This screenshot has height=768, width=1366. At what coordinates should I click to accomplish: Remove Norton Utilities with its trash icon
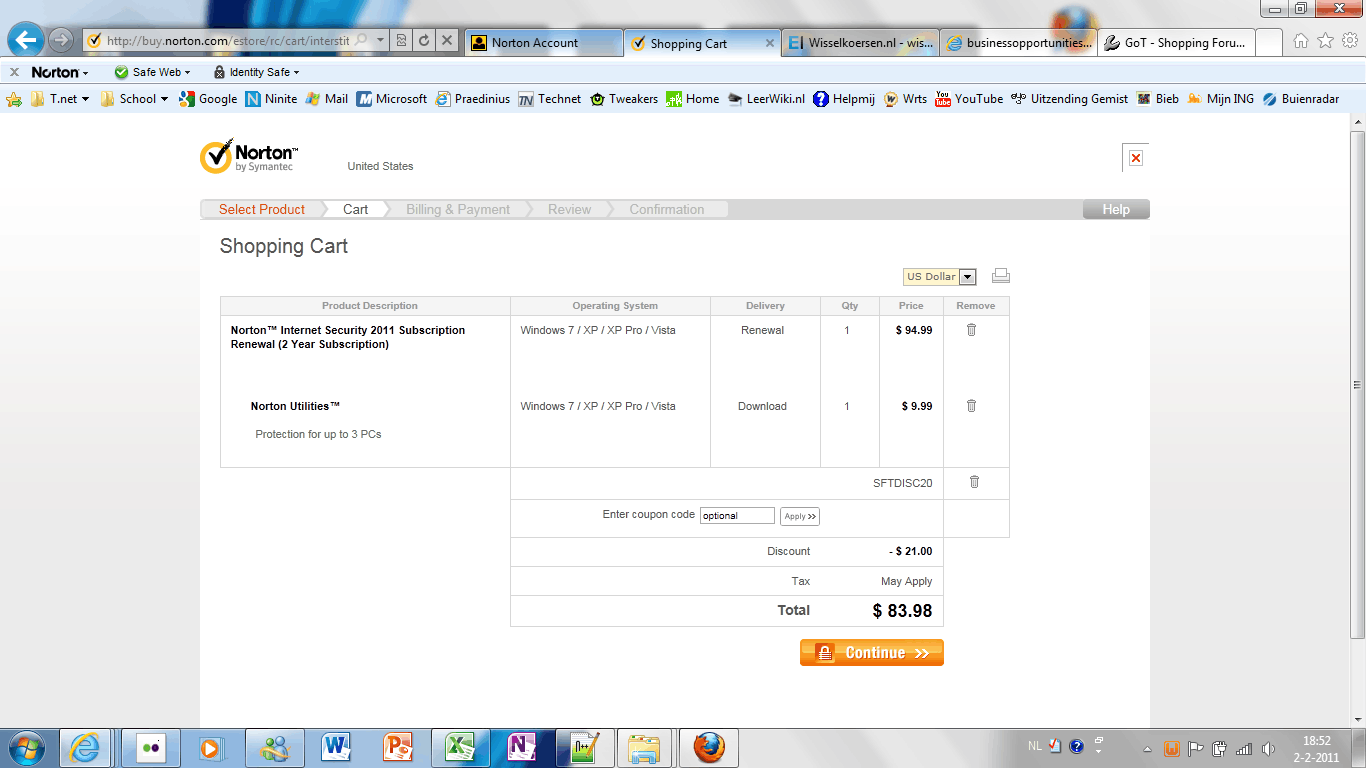point(971,406)
